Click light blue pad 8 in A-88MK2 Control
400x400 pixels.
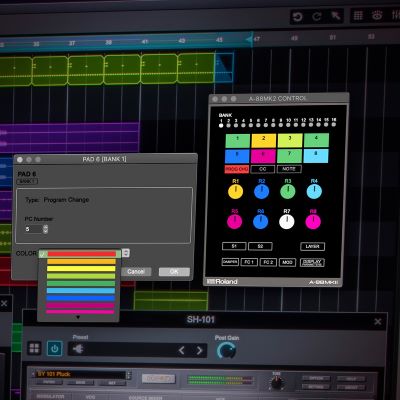tap(316, 156)
